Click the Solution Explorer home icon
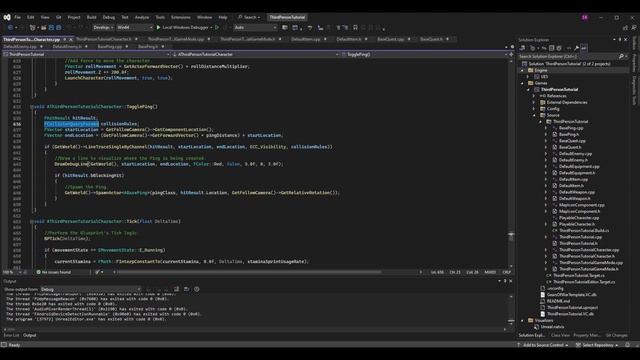This screenshot has width=640, height=360. tap(522, 48)
